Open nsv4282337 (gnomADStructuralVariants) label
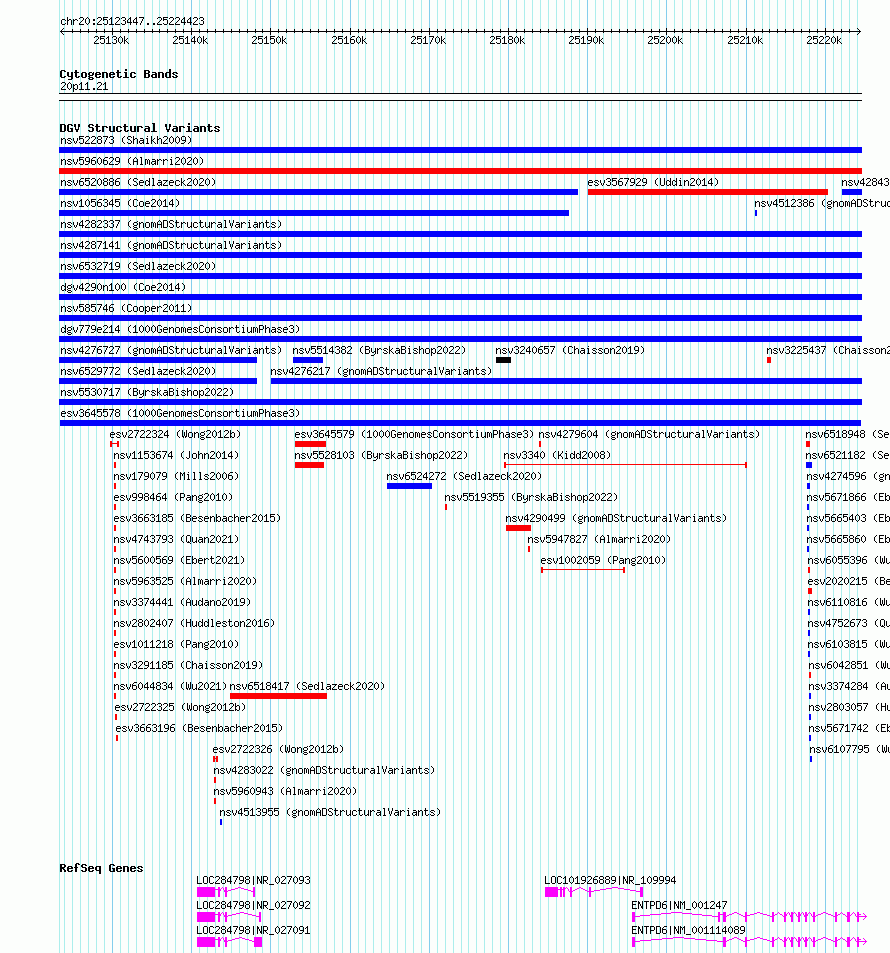Viewport: 890px width, 953px height. coord(171,224)
